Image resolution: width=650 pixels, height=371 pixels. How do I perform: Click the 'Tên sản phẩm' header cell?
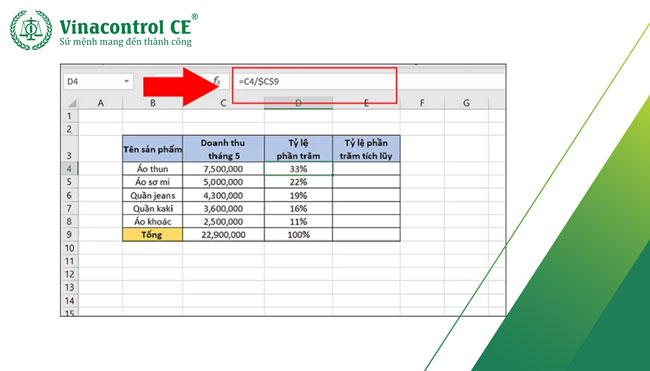[153, 149]
